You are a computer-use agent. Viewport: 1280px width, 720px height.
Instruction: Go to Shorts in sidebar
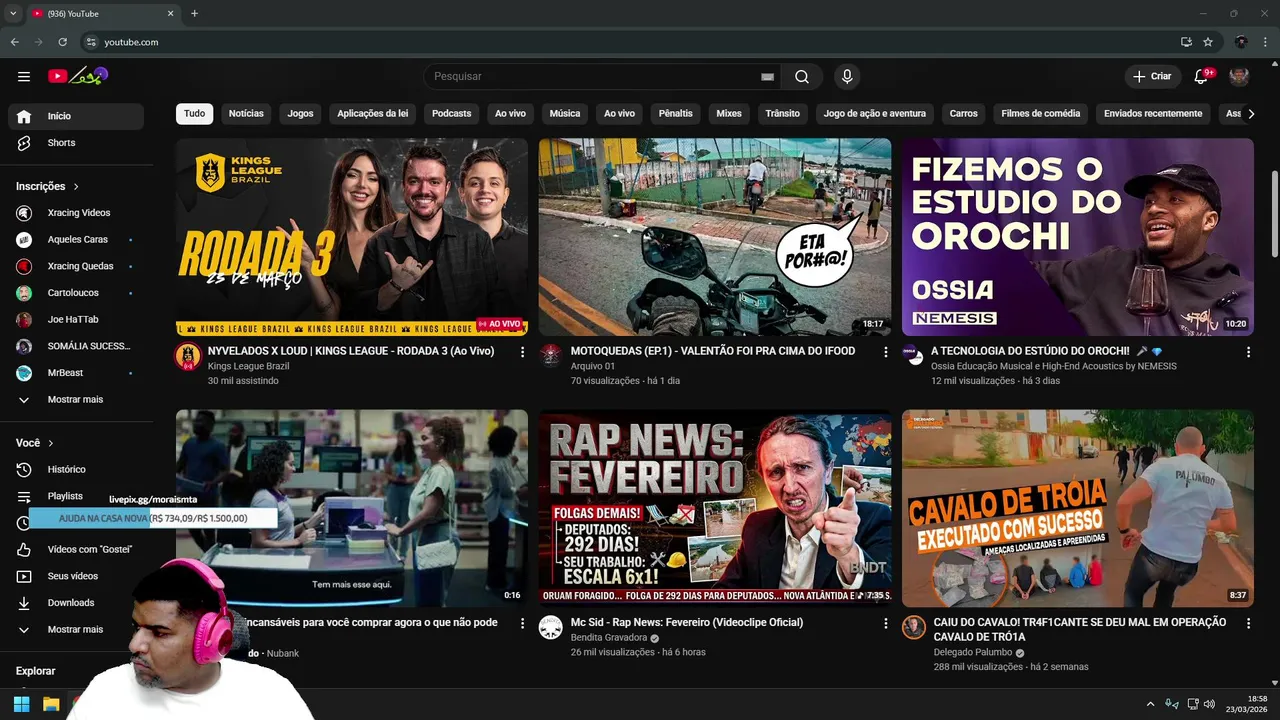click(76, 143)
